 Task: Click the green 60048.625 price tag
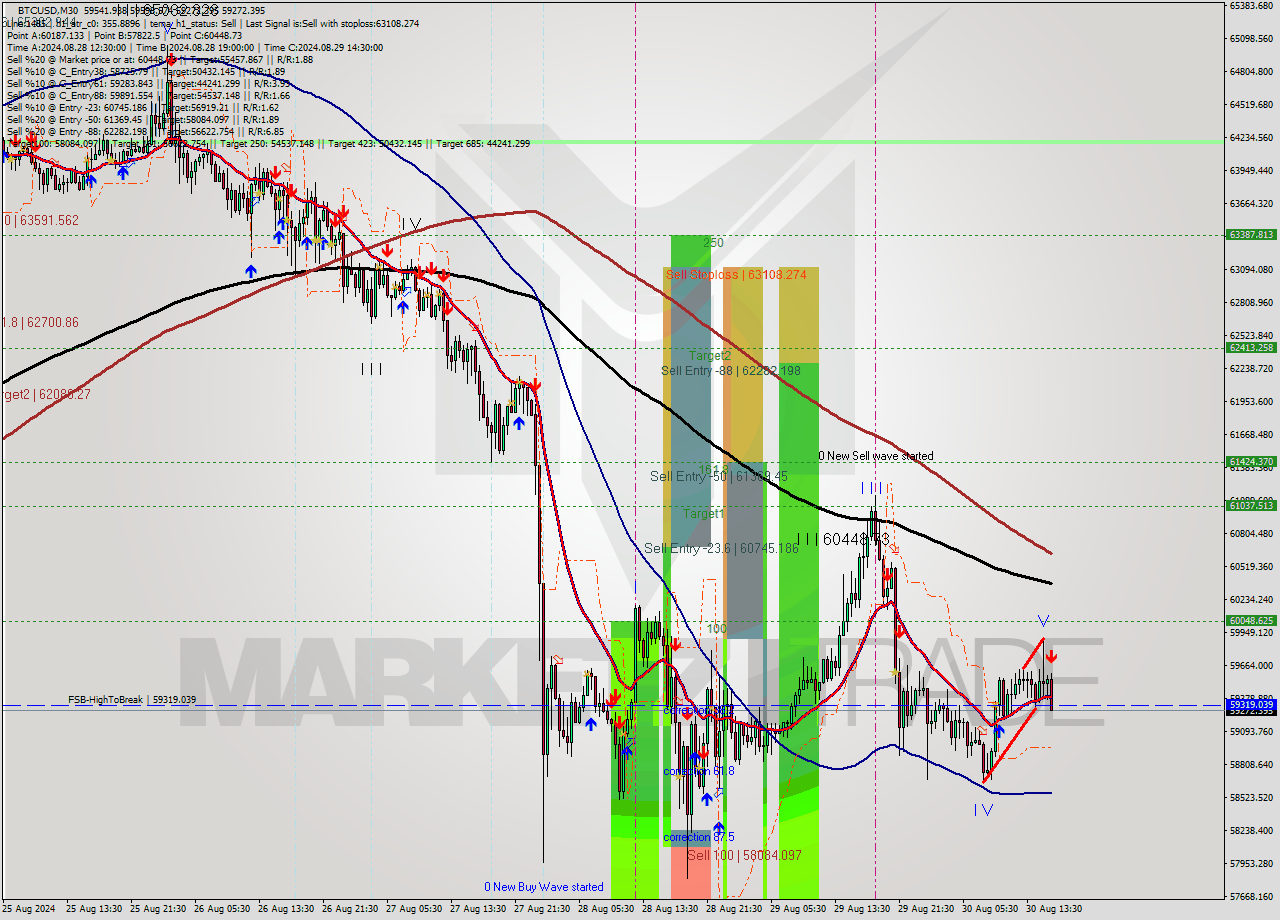(x=1250, y=621)
